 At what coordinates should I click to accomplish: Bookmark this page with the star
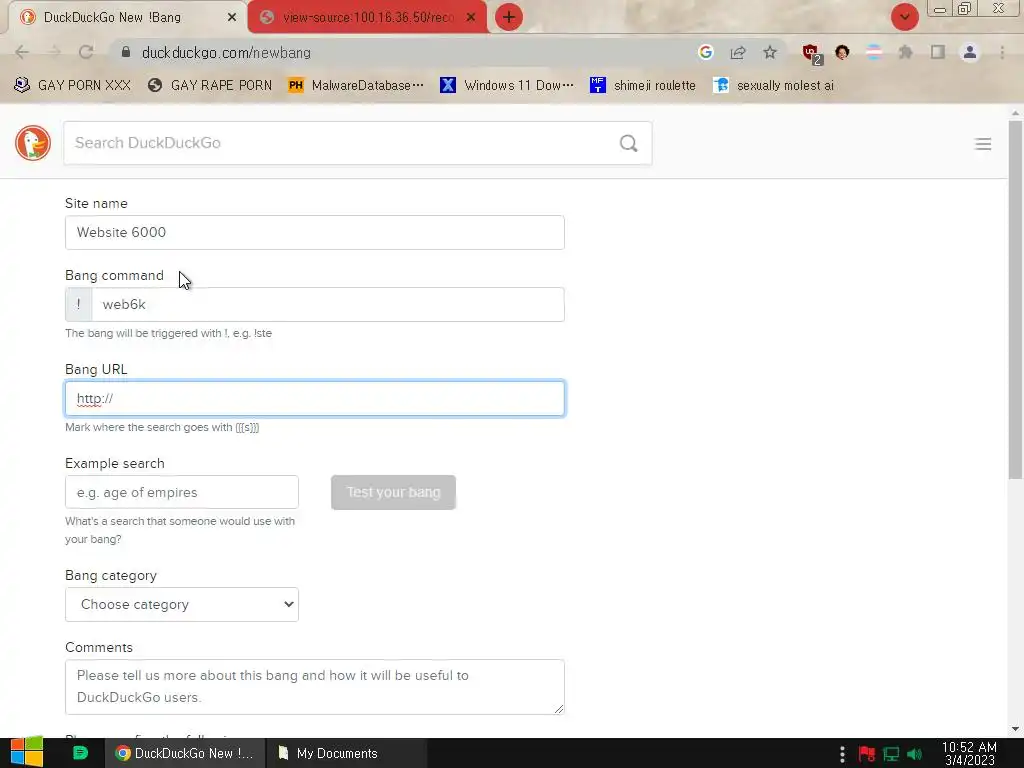click(770, 52)
